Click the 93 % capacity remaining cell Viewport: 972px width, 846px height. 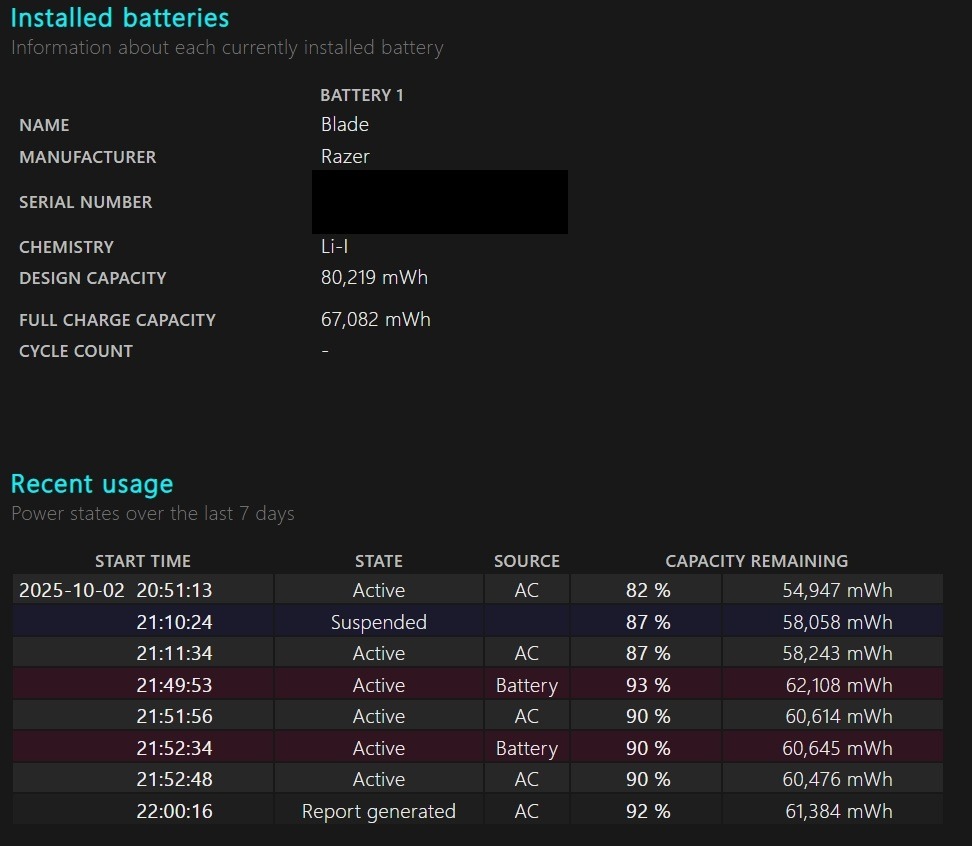pos(648,685)
